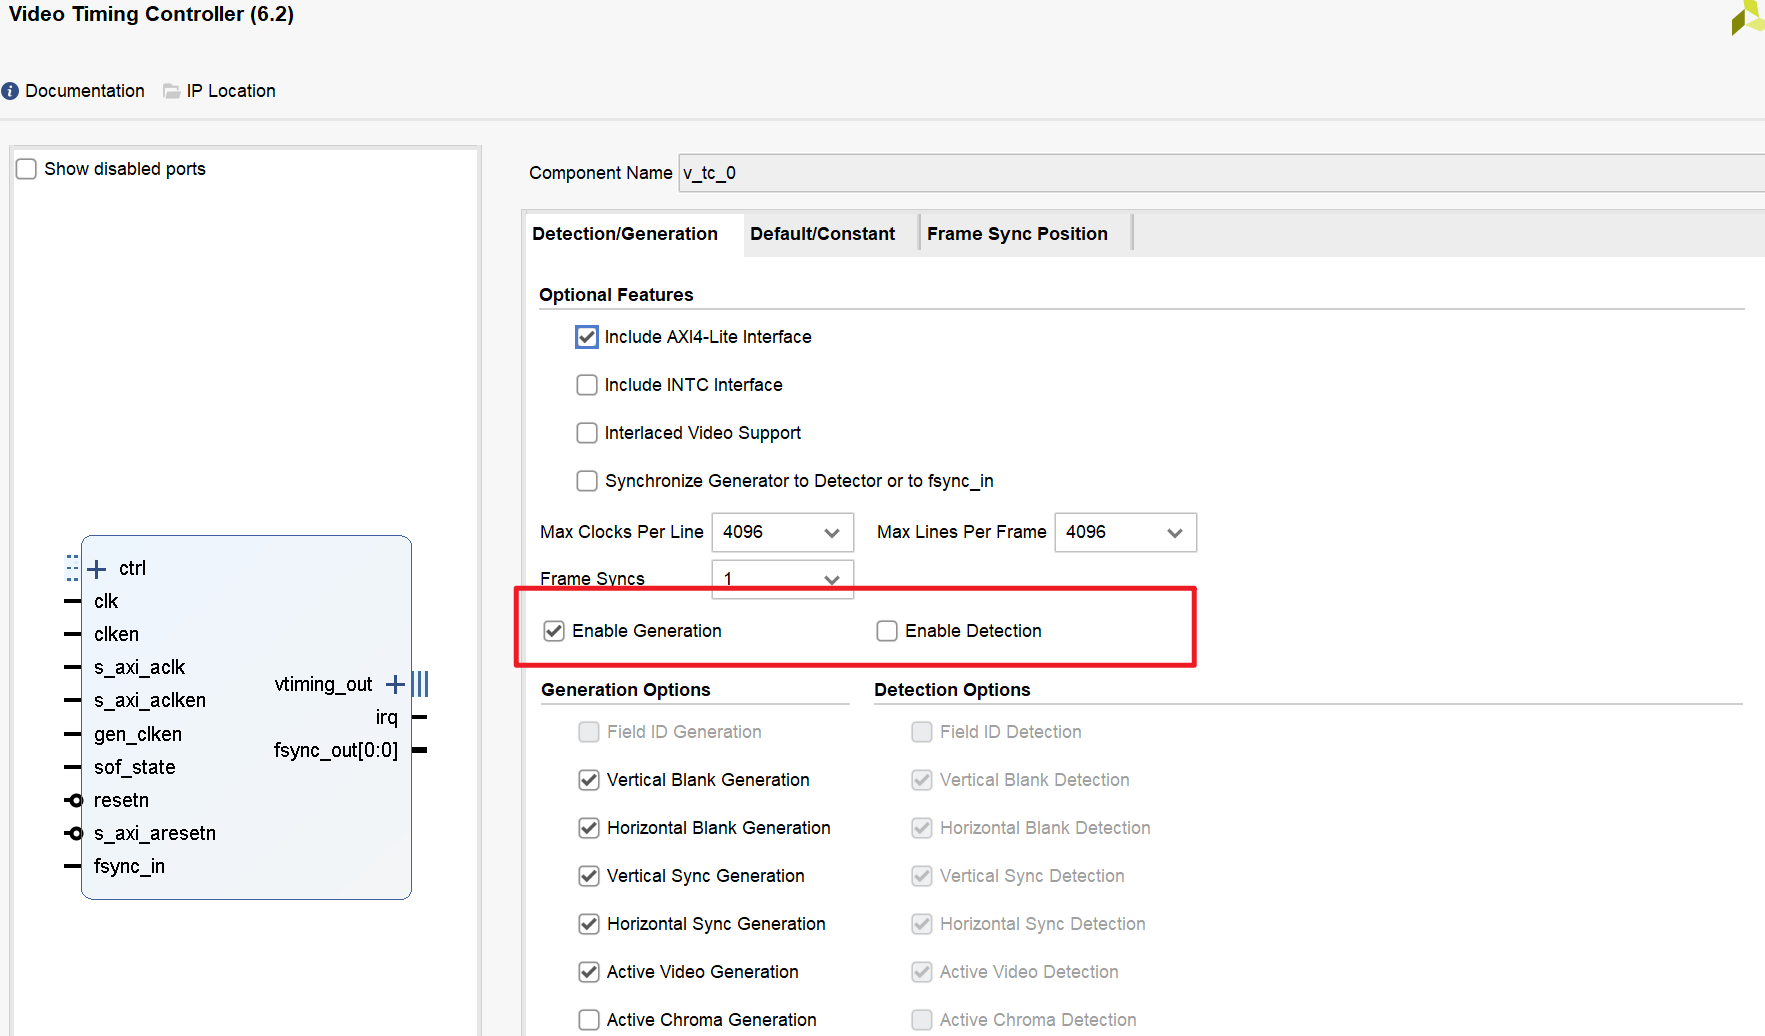Uncheck Include AXI4-Lite Interface
Viewport: 1765px width, 1036px height.
point(587,337)
